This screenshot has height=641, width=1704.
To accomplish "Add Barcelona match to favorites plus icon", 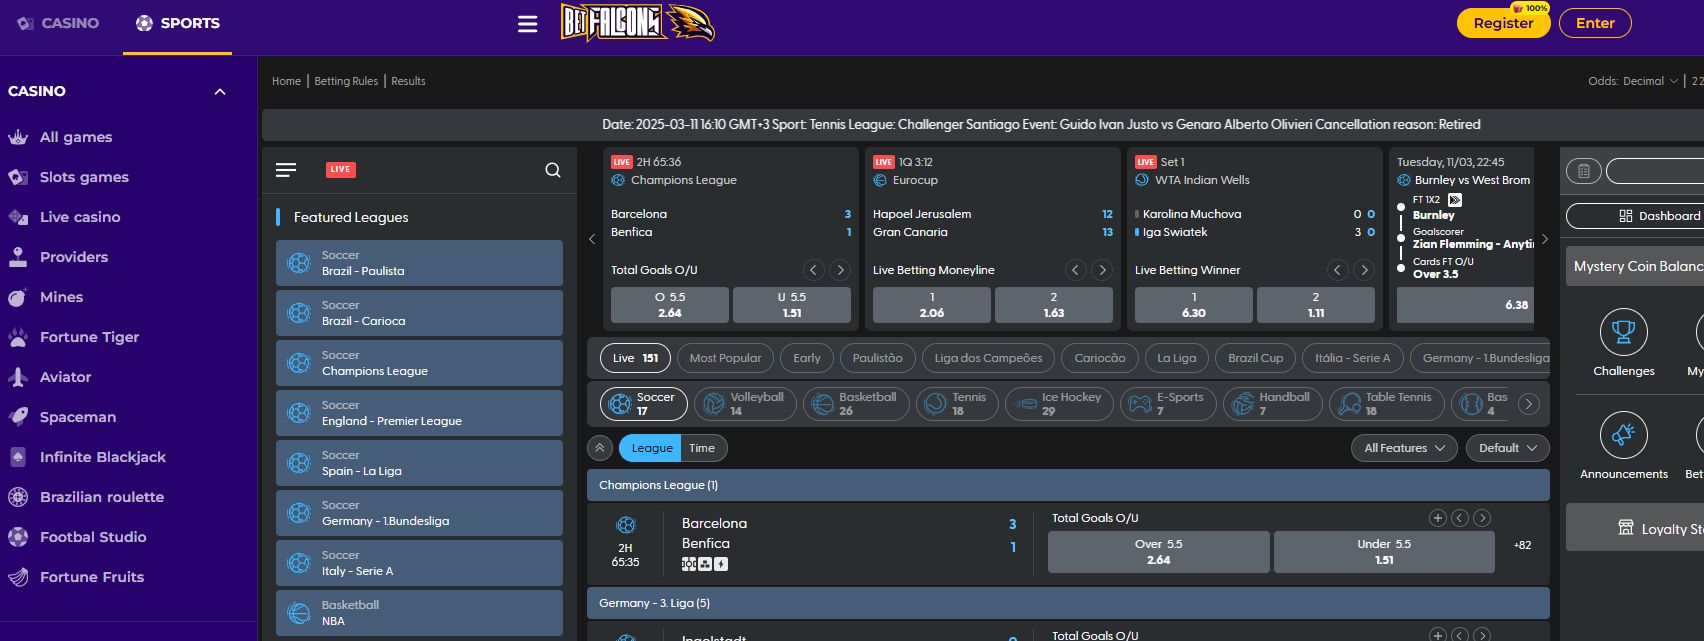I will pyautogui.click(x=1438, y=518).
